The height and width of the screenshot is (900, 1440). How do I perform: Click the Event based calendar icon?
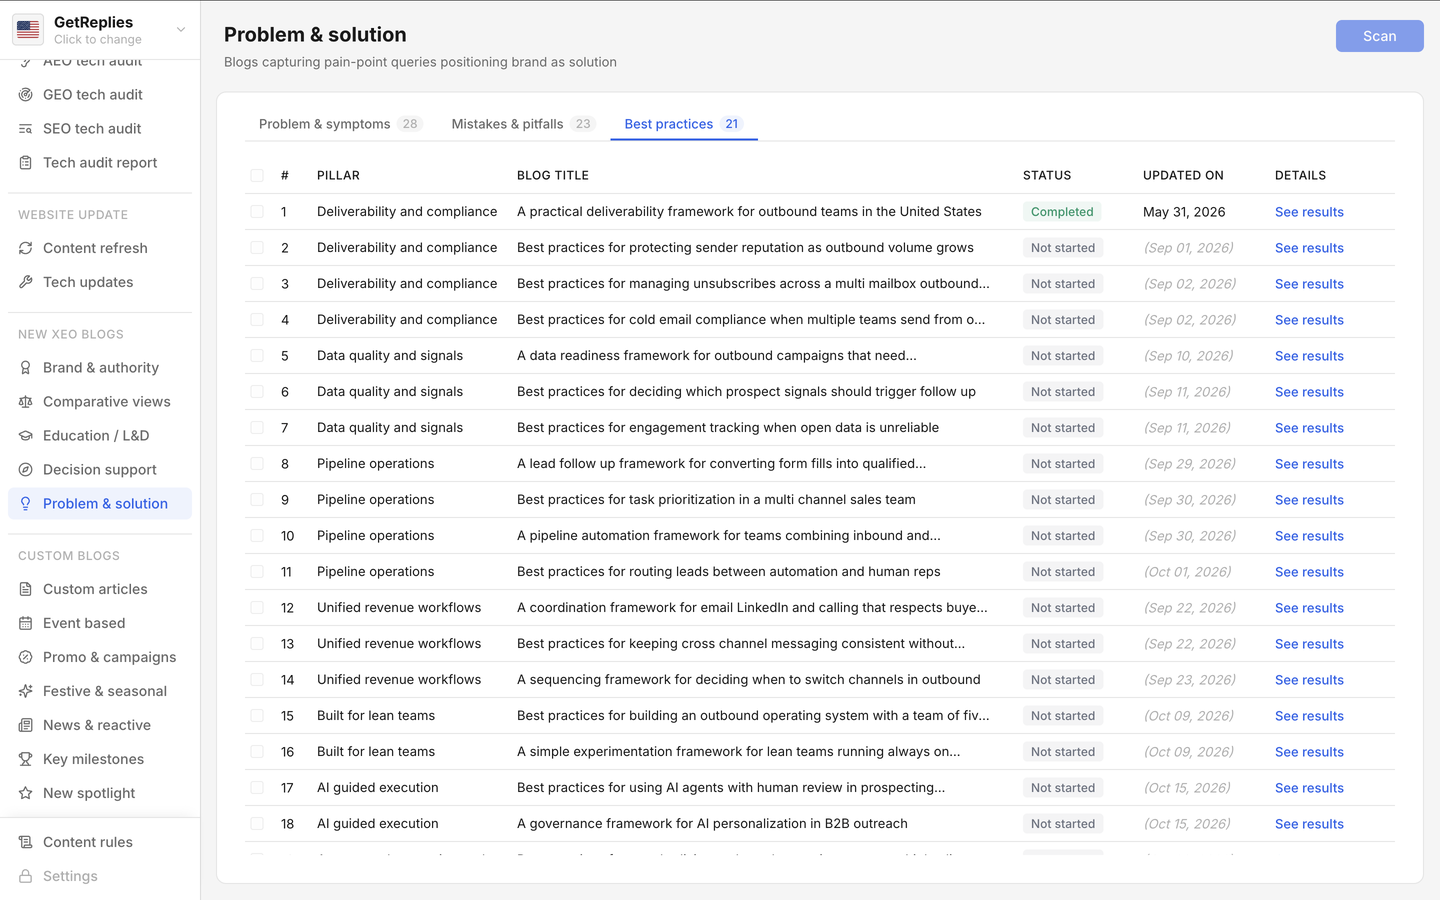(x=26, y=623)
